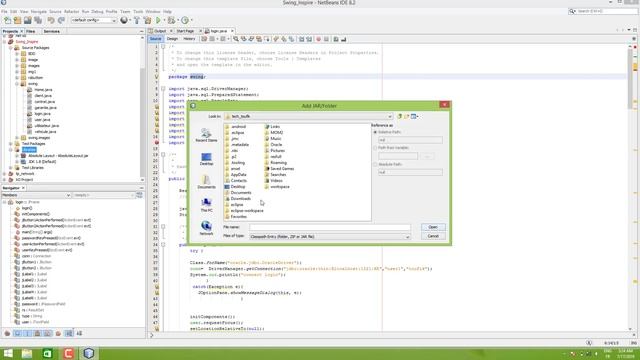
Task: Open NetBeans cube icon on taskbar
Action: coord(89,353)
